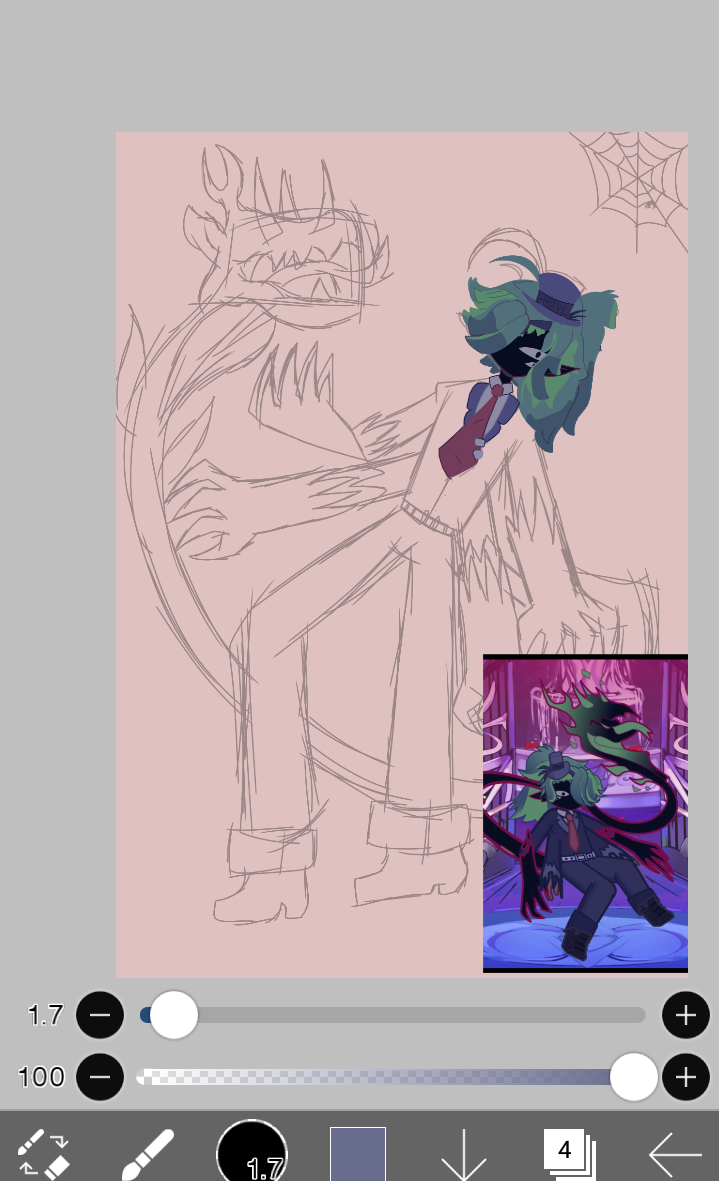
Task: Open the current color swatch picker
Action: (358, 1152)
